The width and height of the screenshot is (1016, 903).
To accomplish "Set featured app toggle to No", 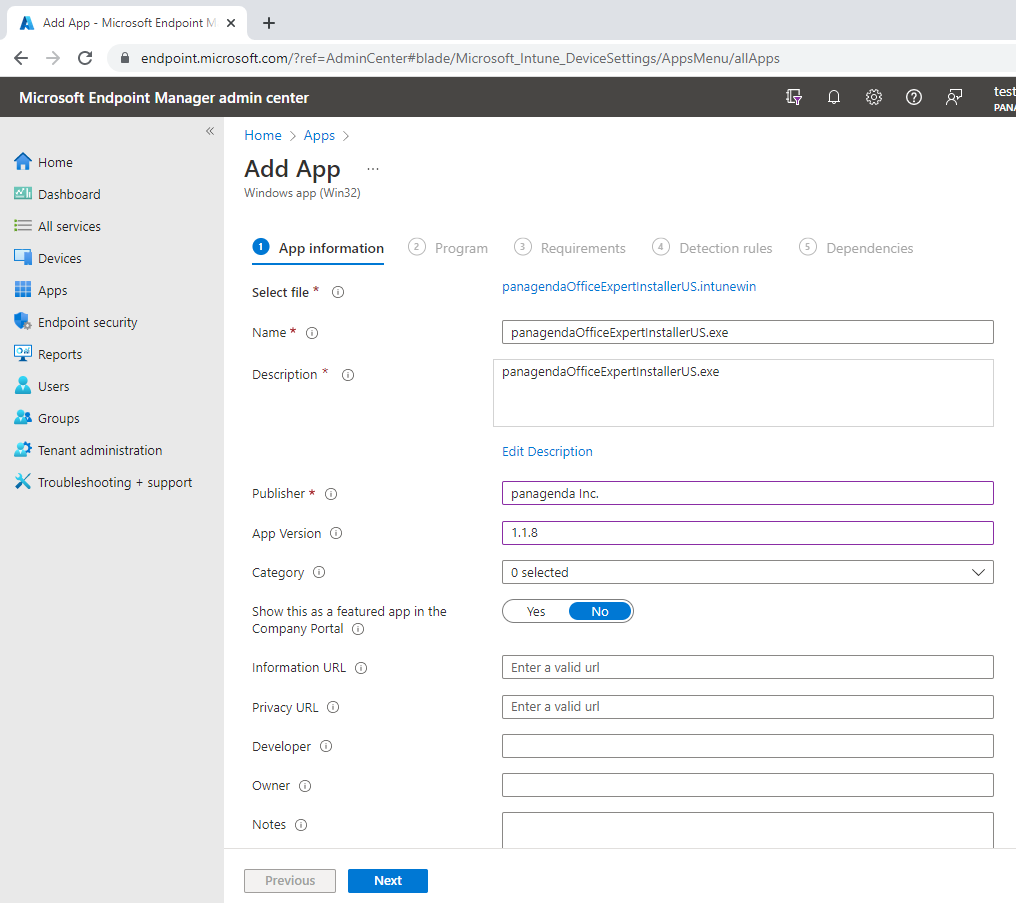I will pyautogui.click(x=600, y=611).
